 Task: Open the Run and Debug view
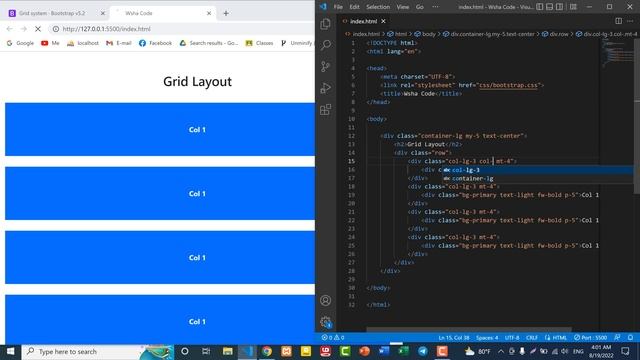[325, 88]
